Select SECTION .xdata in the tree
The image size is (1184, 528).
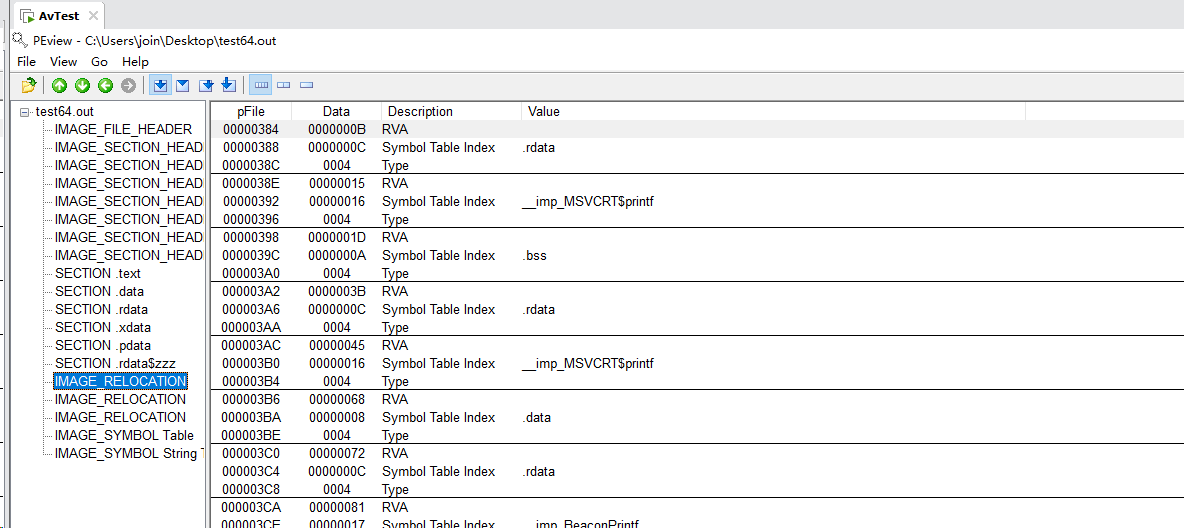click(x=102, y=327)
